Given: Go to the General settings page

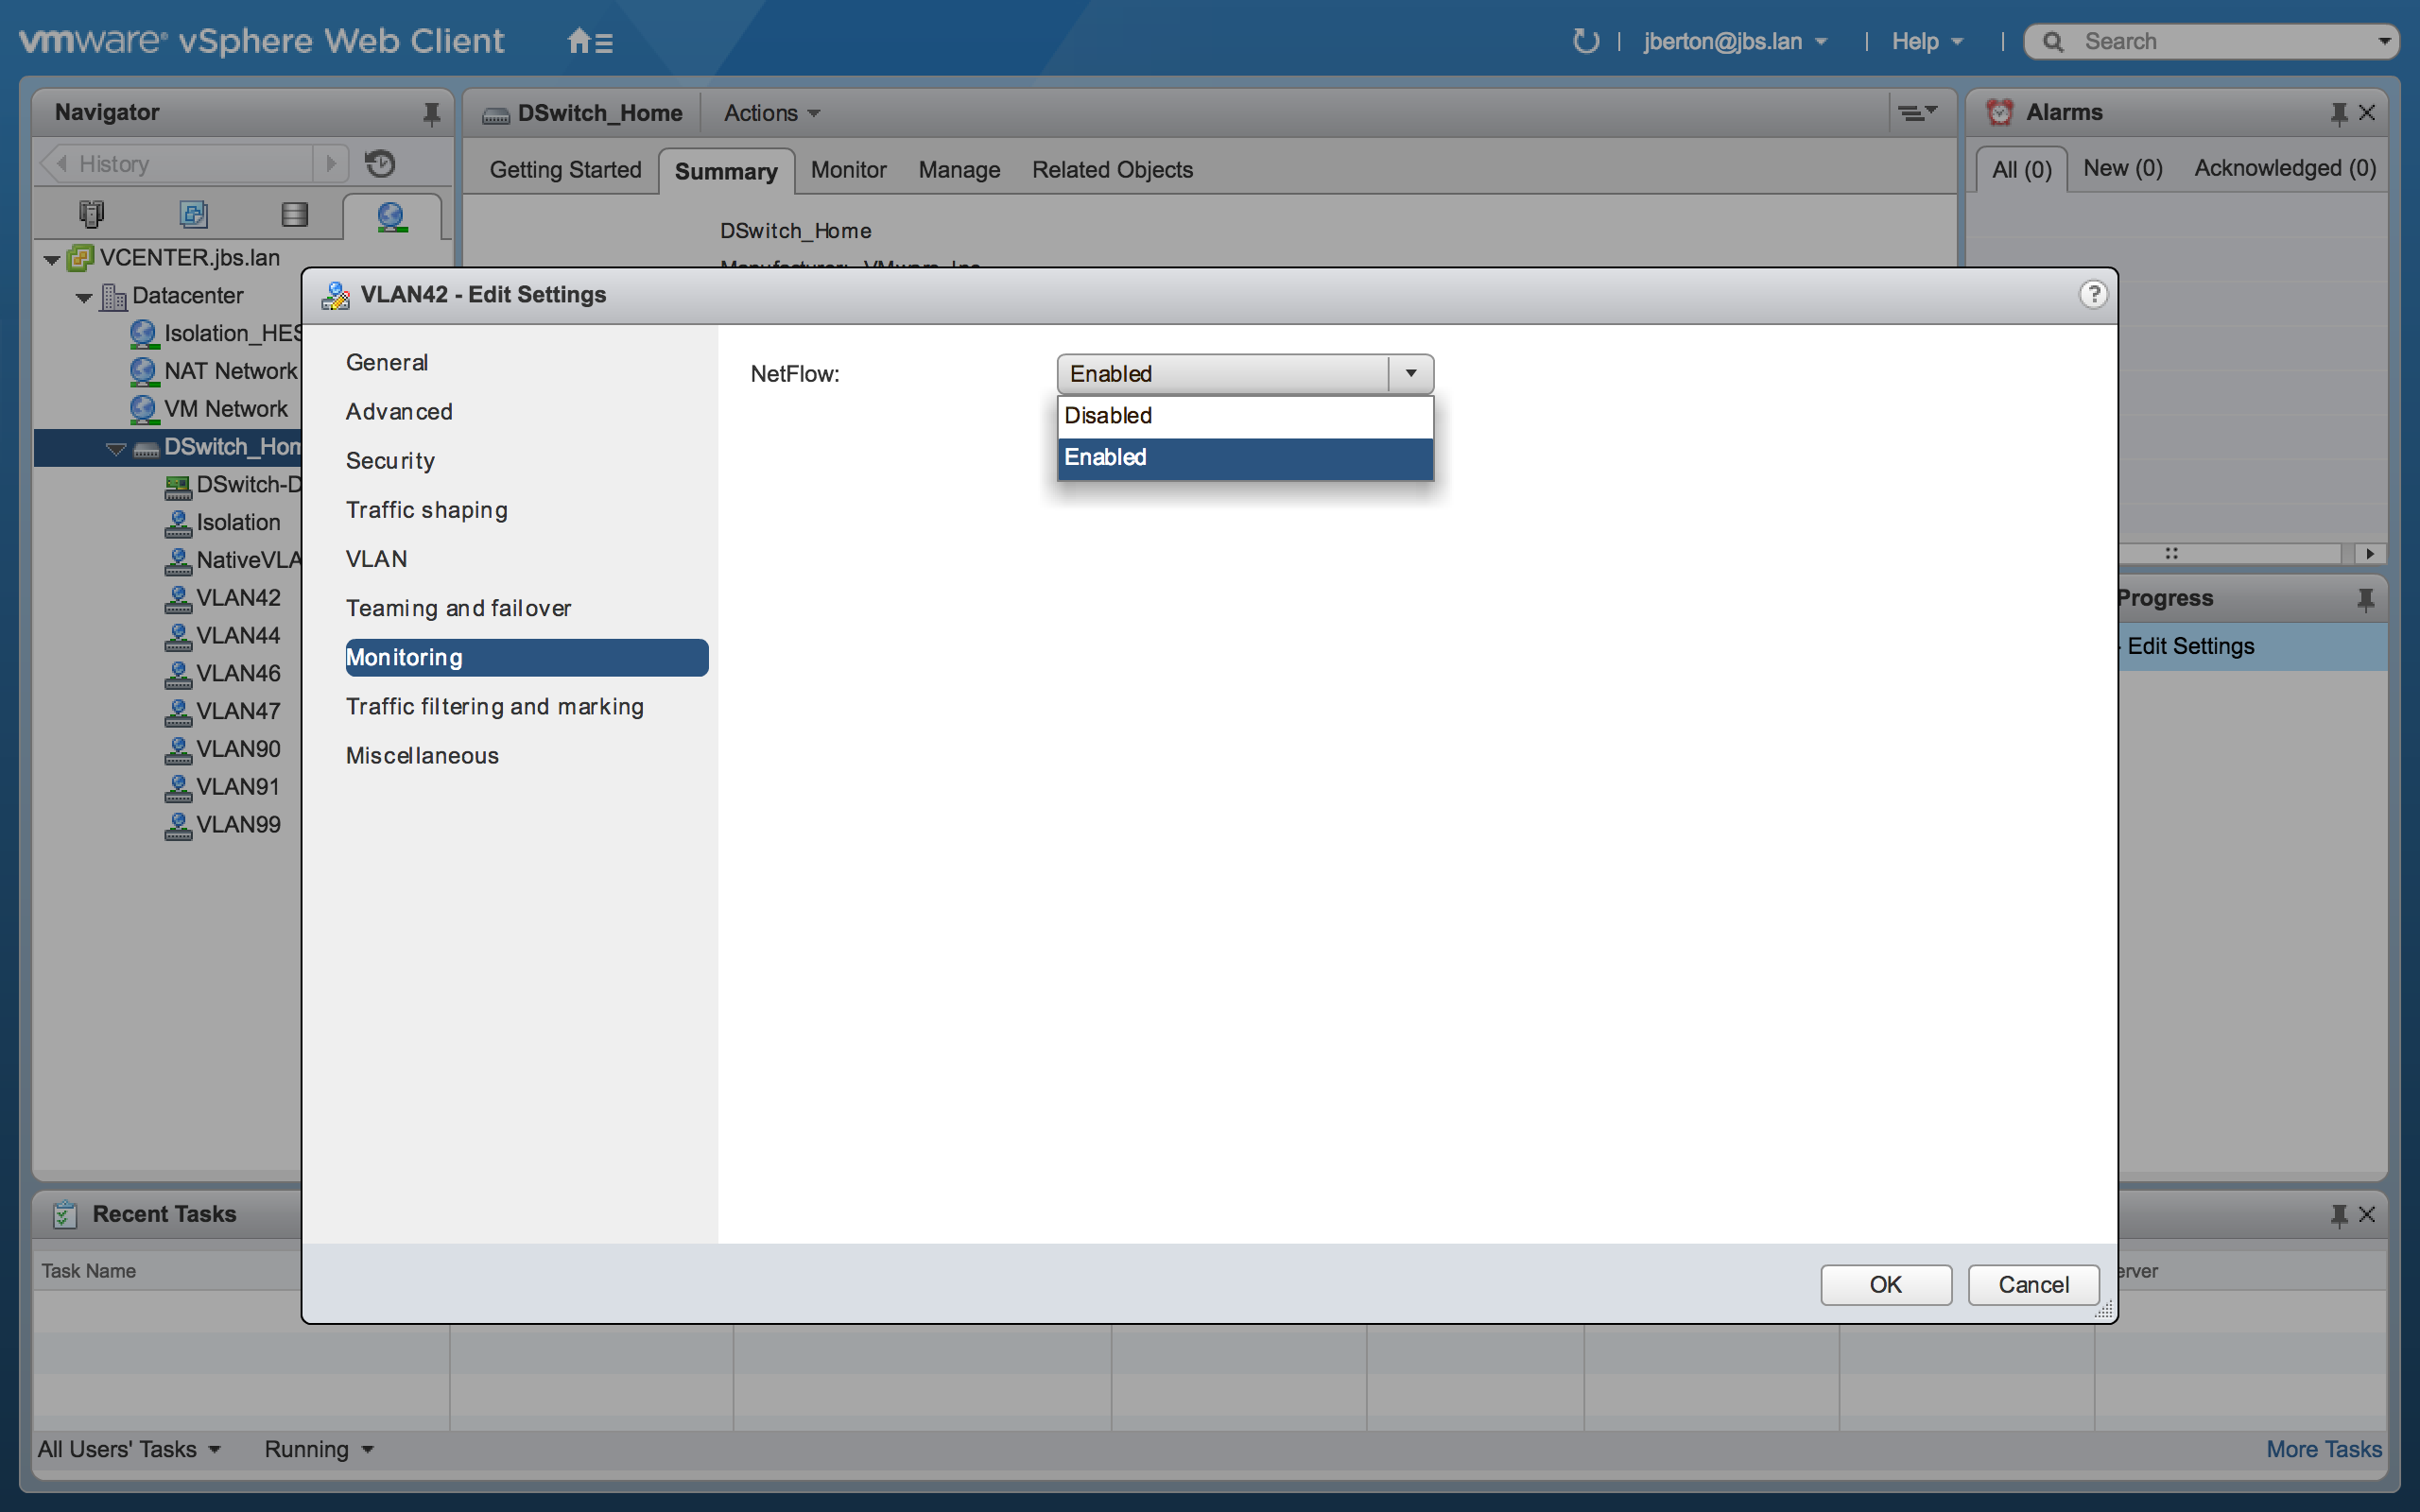Looking at the screenshot, I should point(387,362).
